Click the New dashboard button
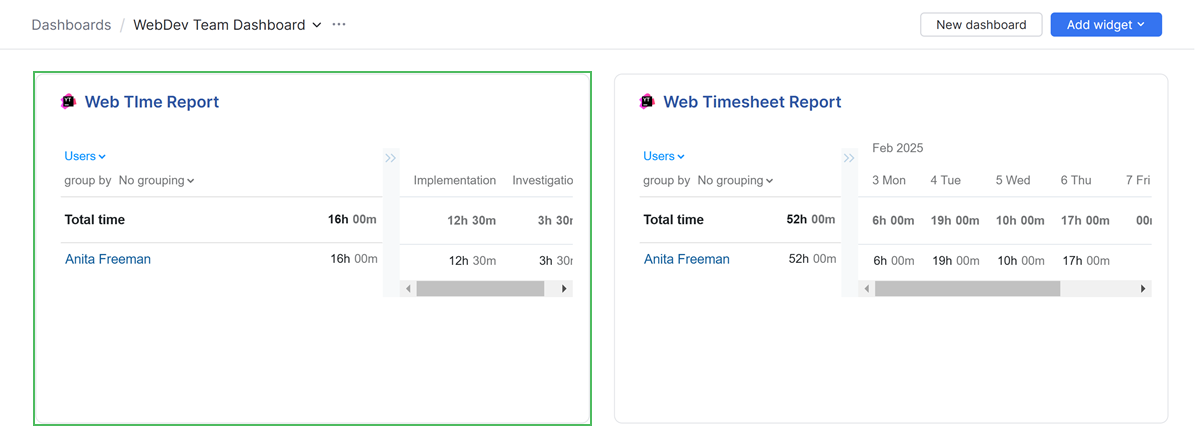The height and width of the screenshot is (446, 1200). [x=980, y=25]
